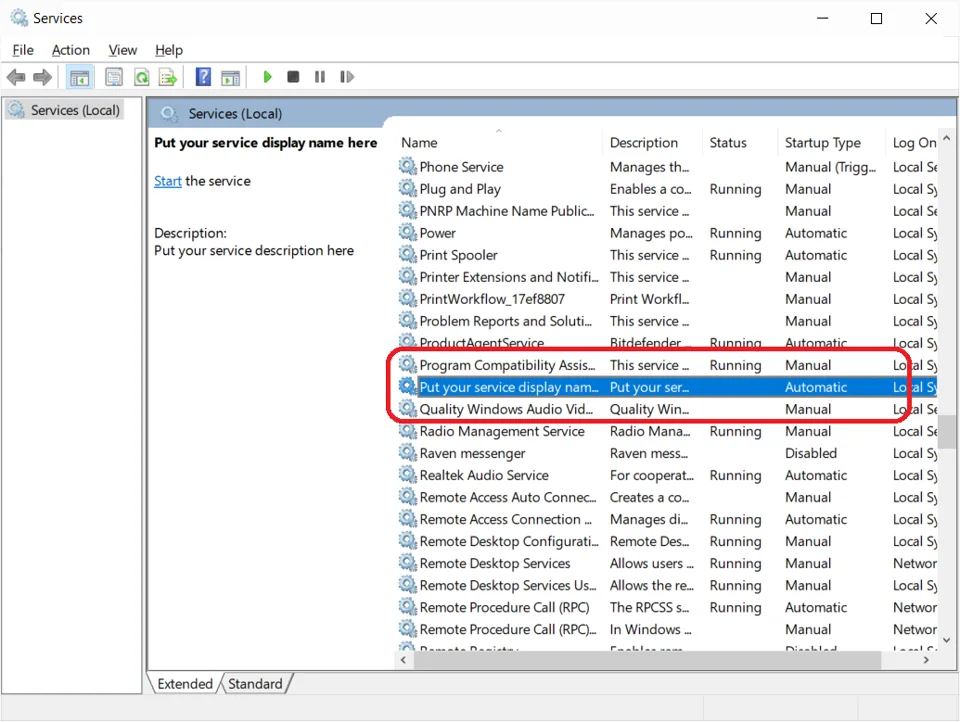Select Remote Desktop Configuration service

(x=667, y=541)
